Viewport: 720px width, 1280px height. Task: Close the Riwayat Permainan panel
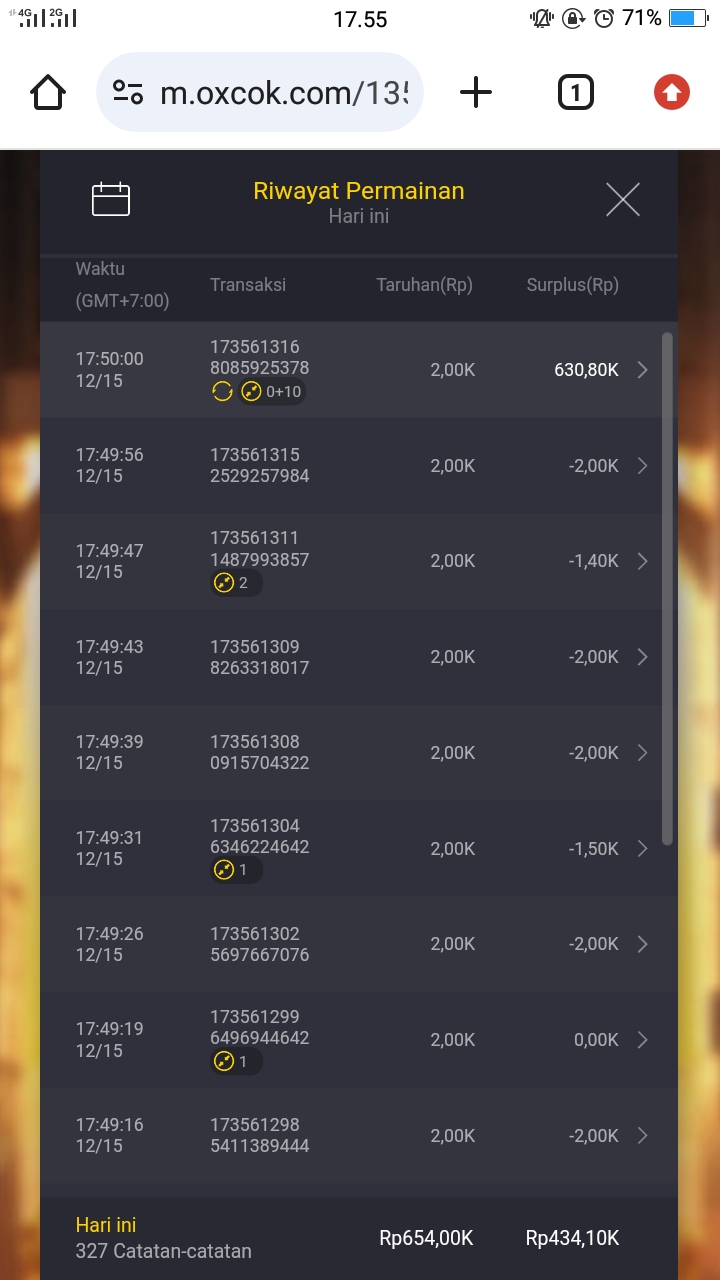point(622,200)
